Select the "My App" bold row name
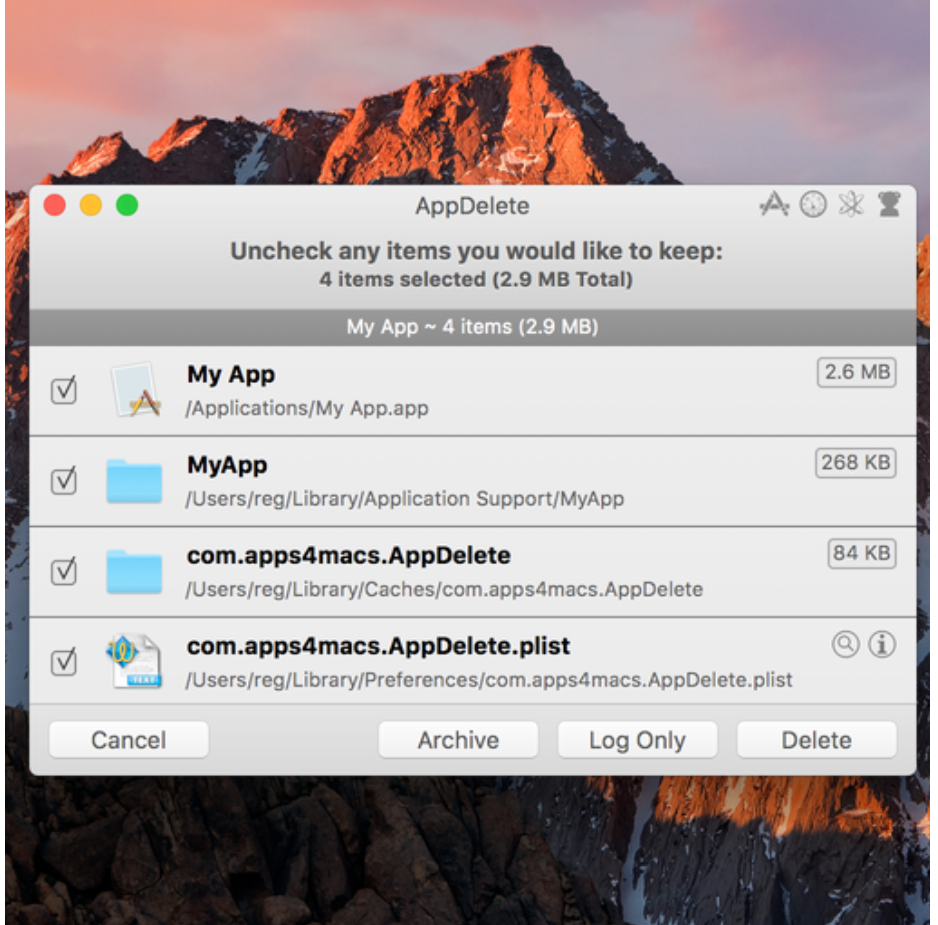 coord(231,375)
